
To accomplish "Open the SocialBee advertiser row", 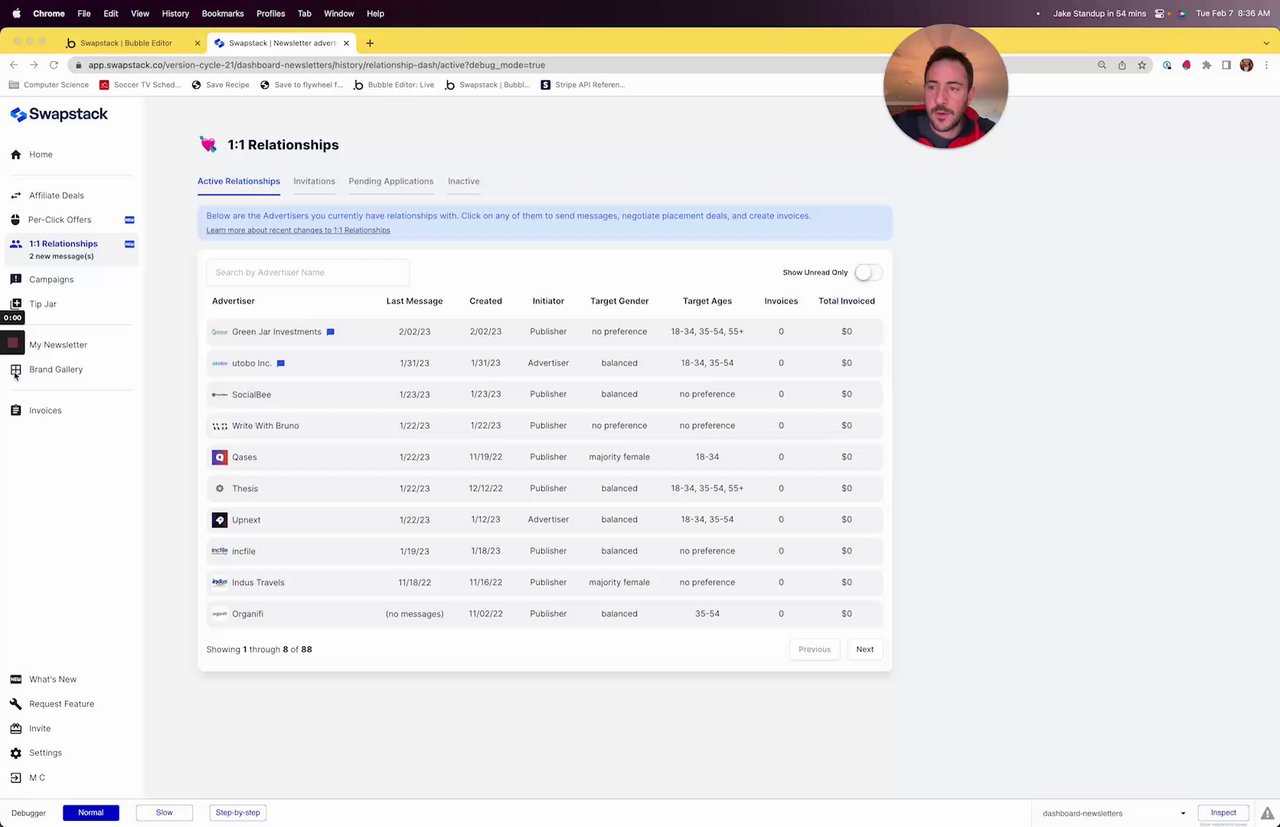I will [x=545, y=395].
